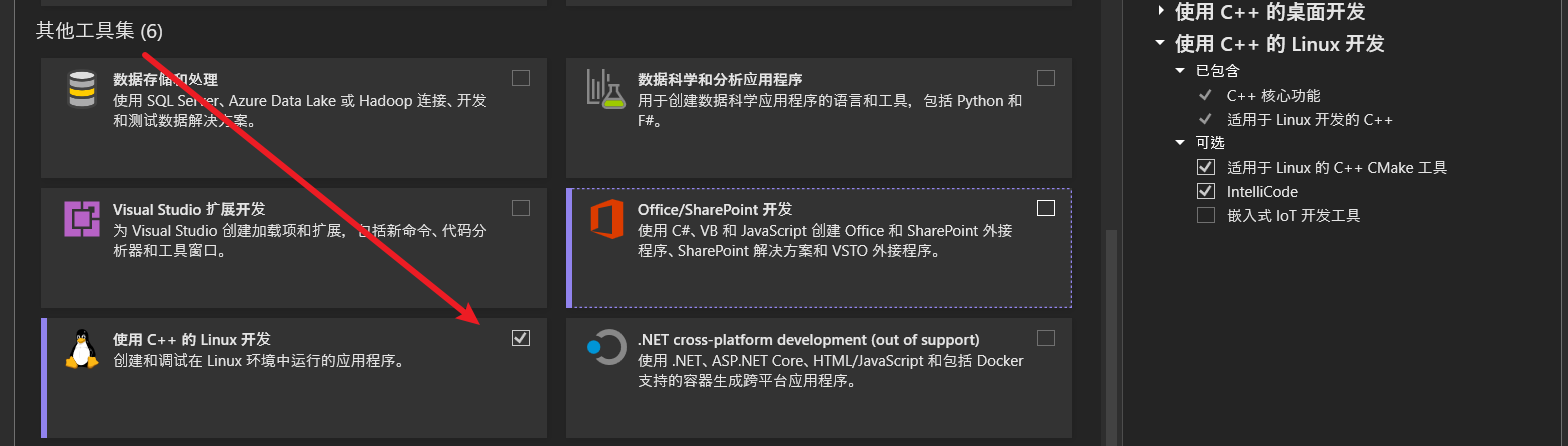Collapse the 已包含 subsection
Viewport: 1568px width, 446px height.
click(x=1180, y=71)
